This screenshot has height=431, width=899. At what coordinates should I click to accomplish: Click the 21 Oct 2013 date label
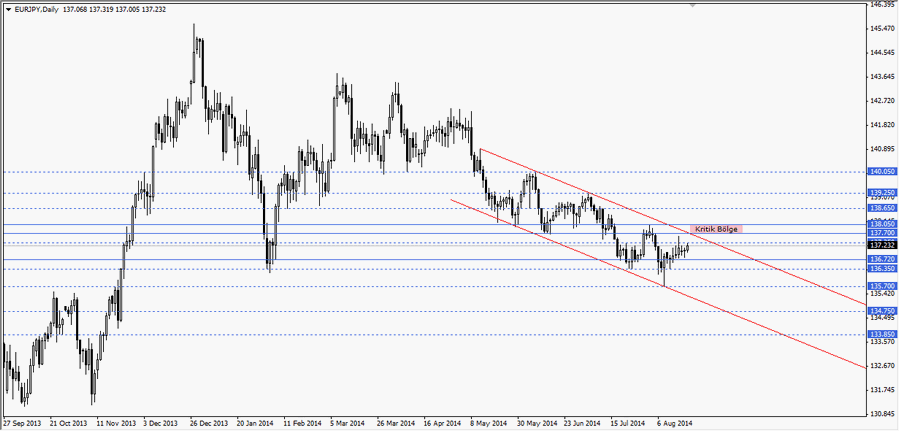(x=68, y=424)
